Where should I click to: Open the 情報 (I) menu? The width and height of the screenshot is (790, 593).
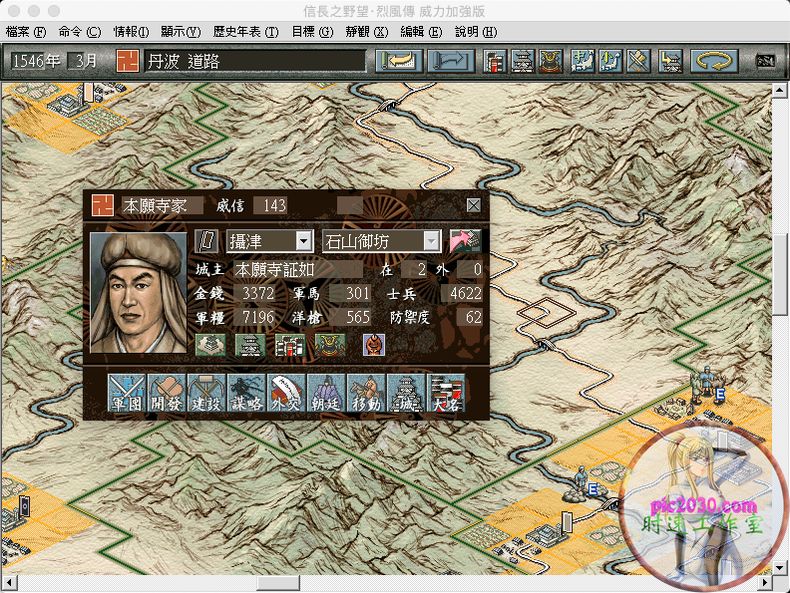click(131, 32)
